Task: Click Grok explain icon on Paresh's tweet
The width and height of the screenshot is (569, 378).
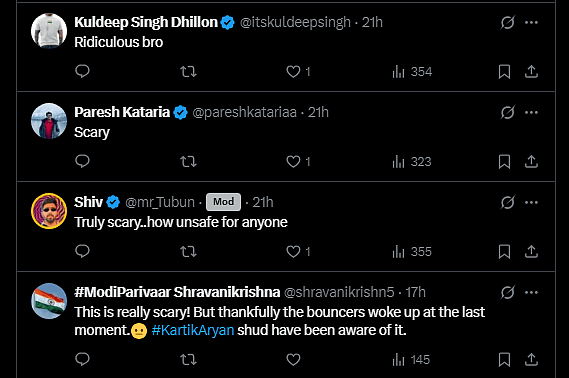Action: coord(507,112)
